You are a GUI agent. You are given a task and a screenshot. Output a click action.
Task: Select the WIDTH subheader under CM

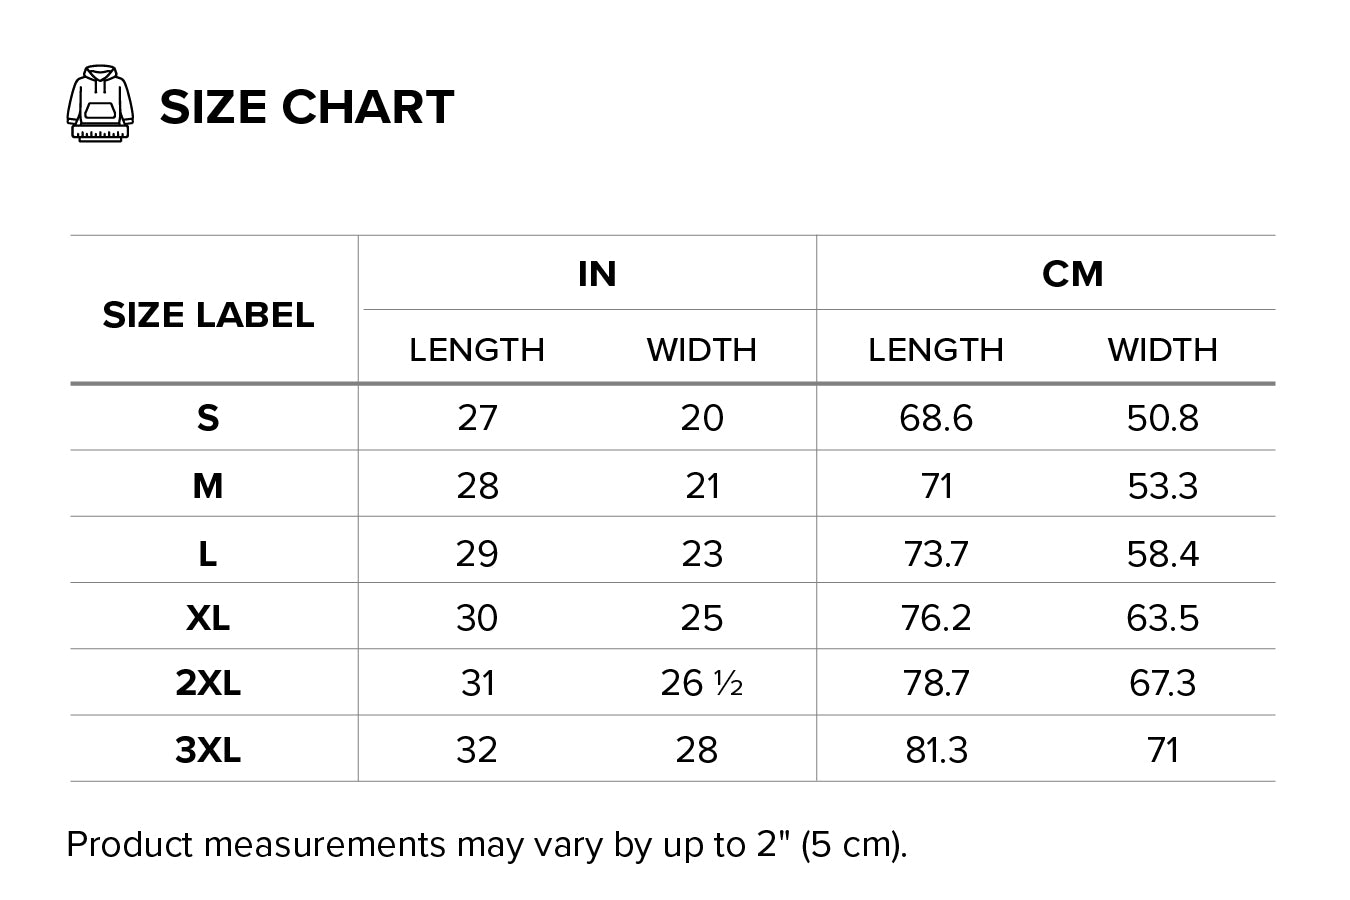(1162, 349)
